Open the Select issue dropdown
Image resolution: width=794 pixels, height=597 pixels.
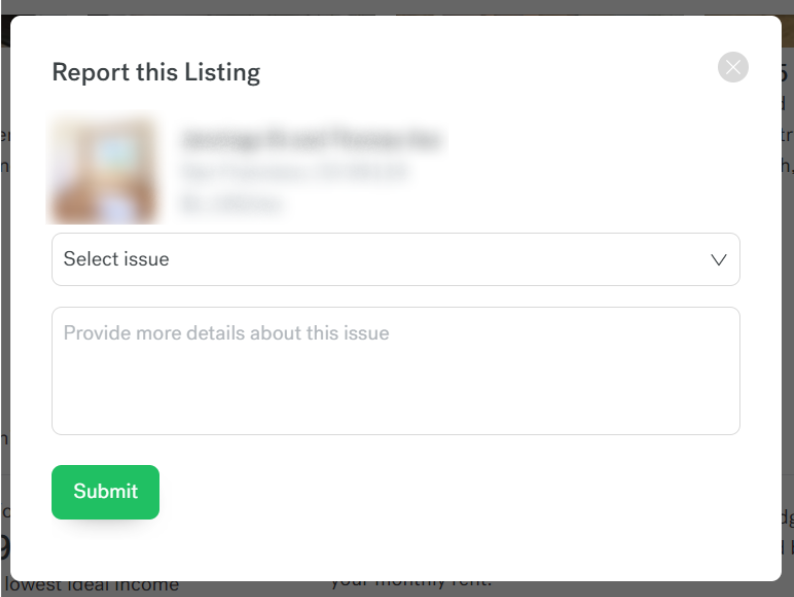[x=395, y=259]
